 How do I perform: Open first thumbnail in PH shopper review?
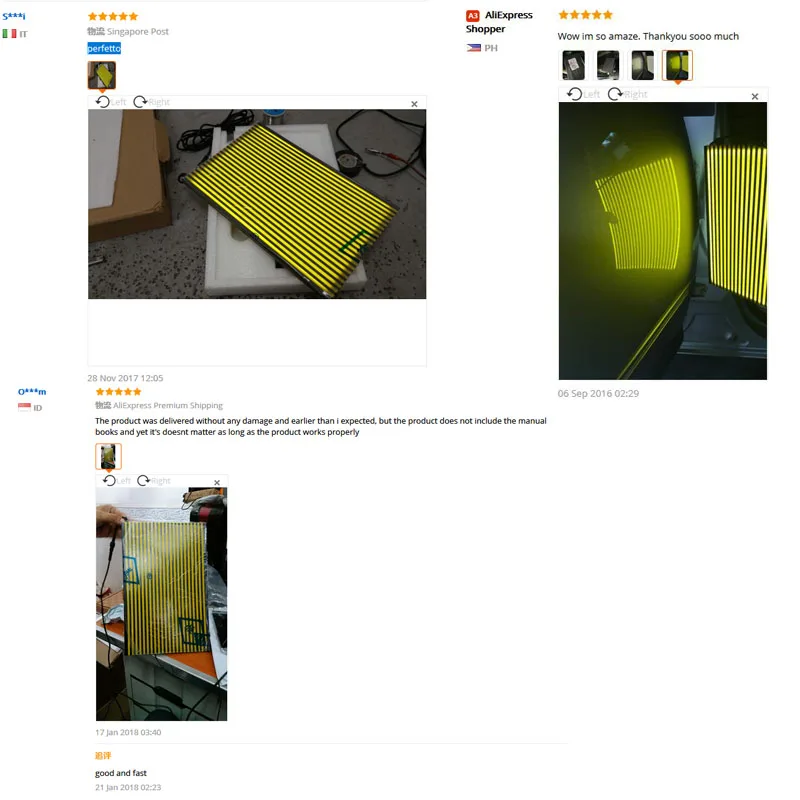coord(573,65)
